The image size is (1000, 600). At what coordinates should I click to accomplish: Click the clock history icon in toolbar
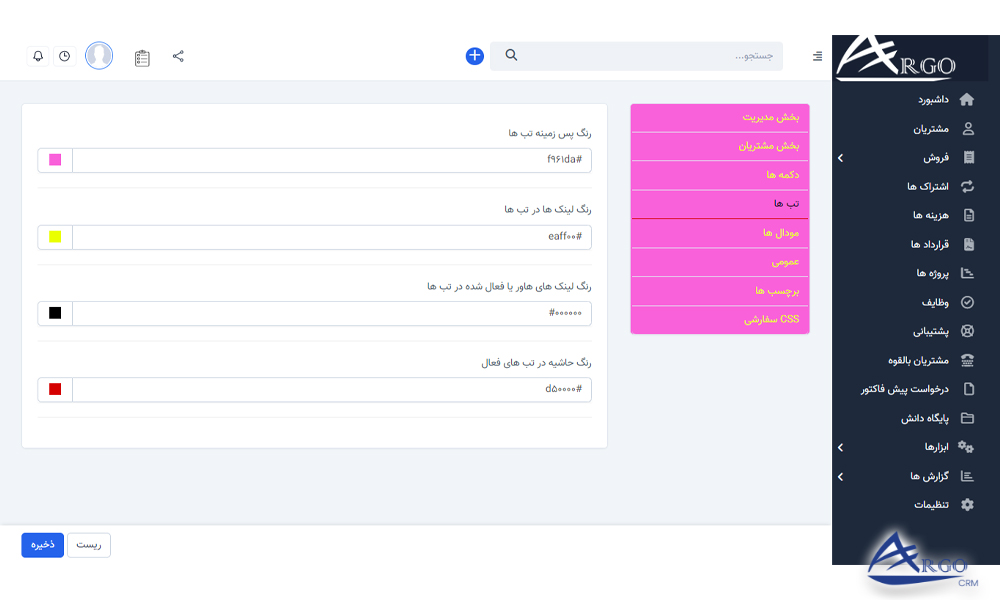click(65, 56)
